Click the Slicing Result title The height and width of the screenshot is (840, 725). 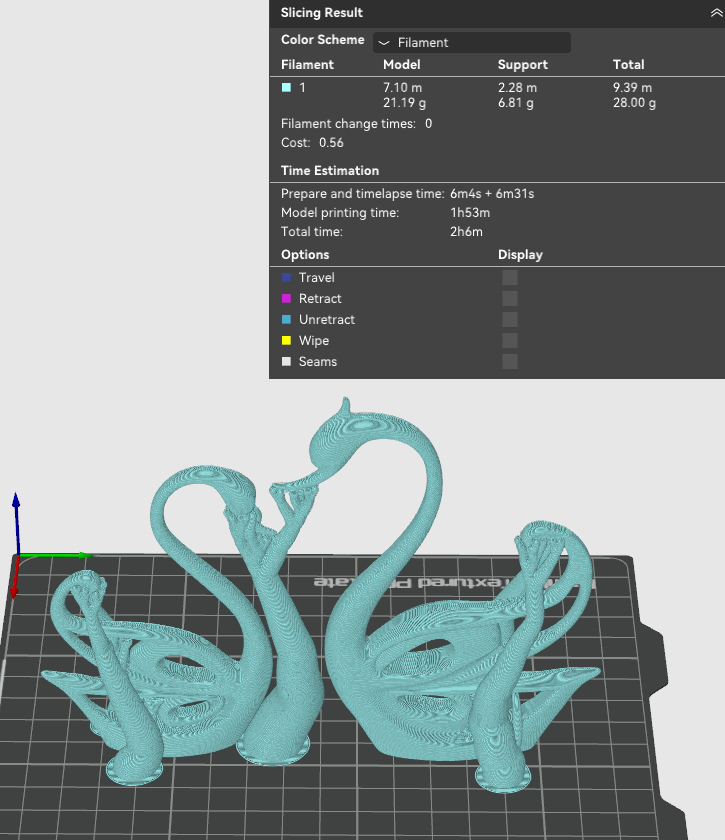point(322,13)
